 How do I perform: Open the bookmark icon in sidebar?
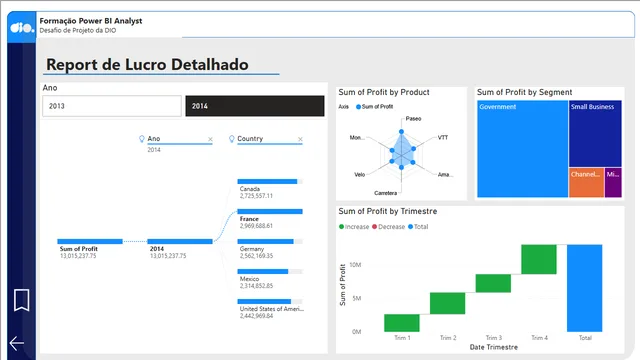(22, 300)
